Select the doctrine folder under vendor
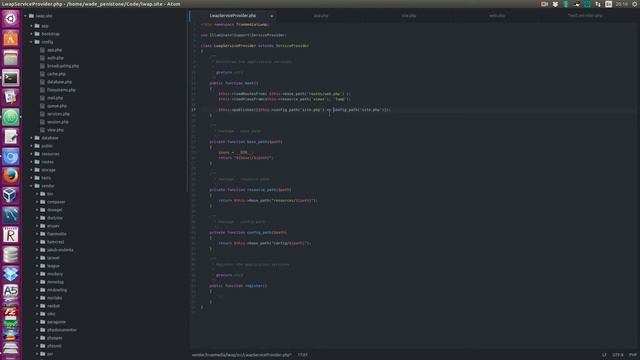 (55, 218)
